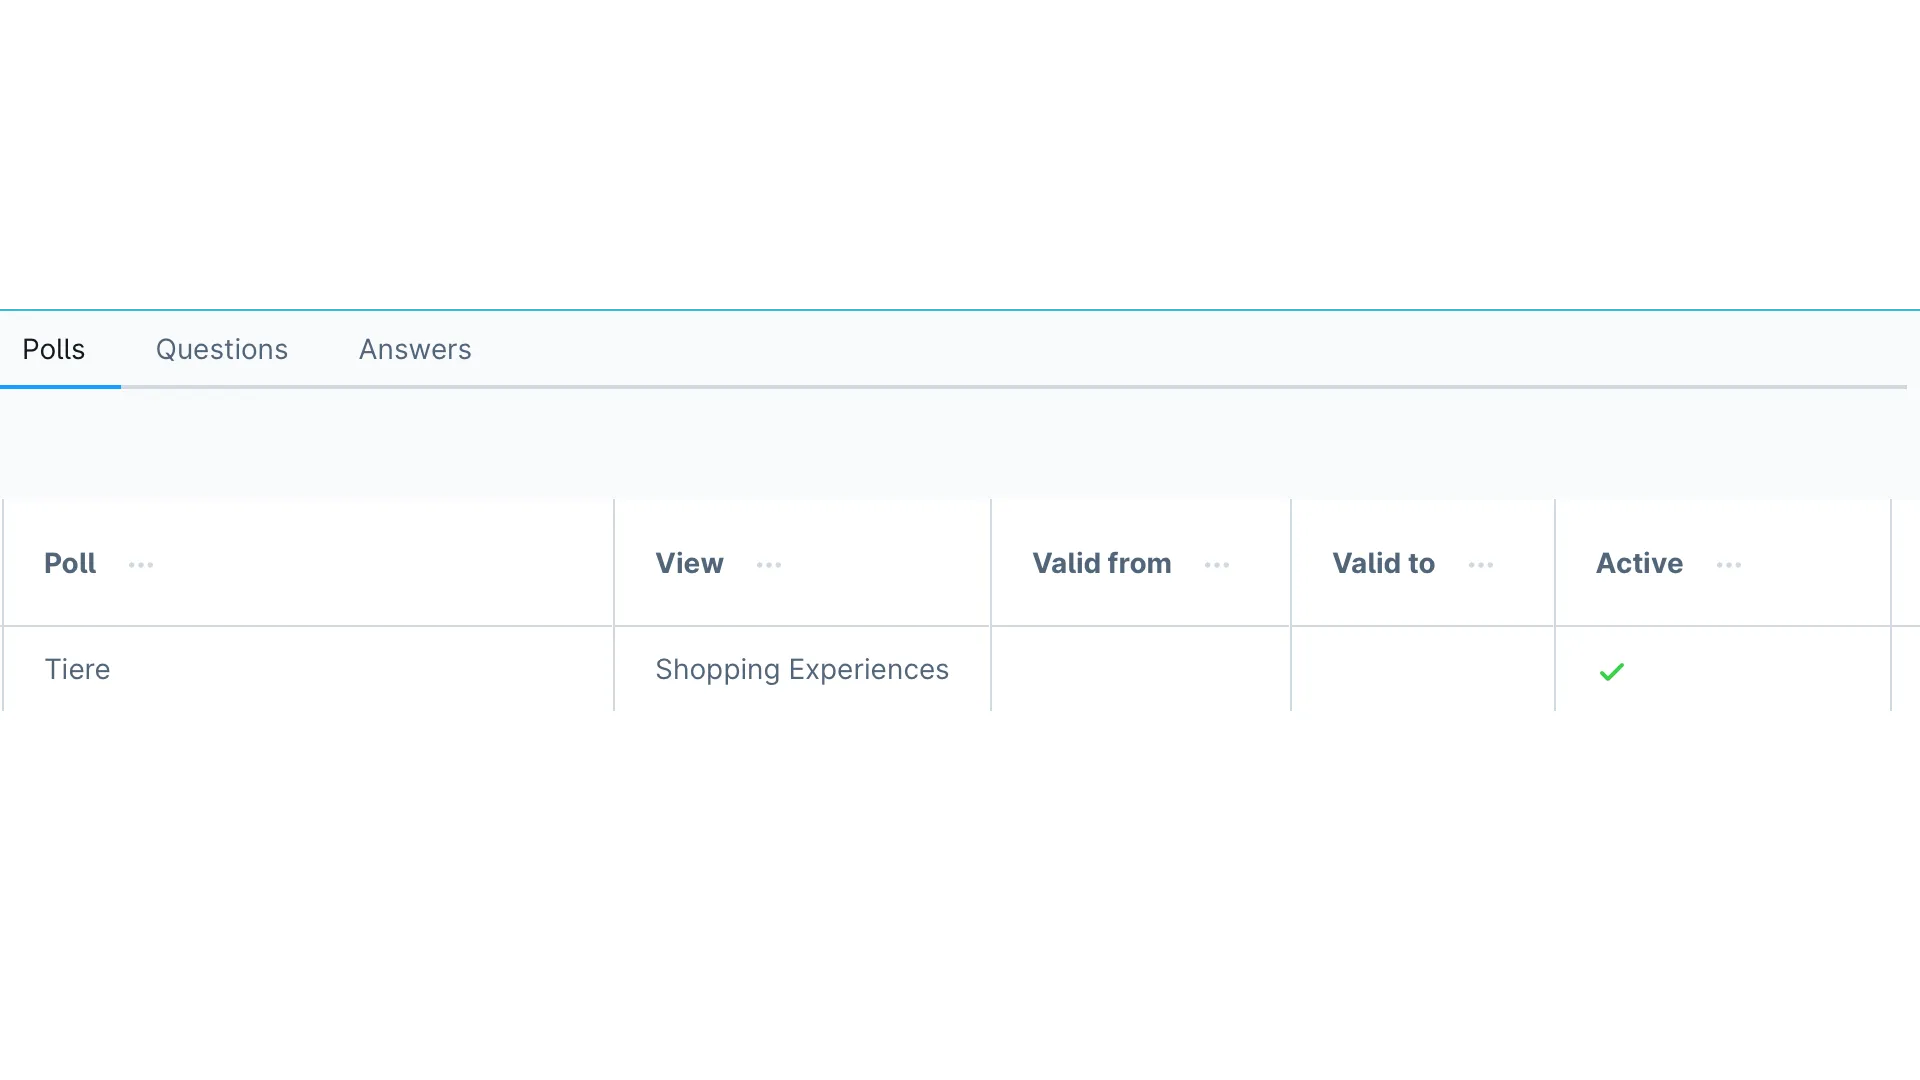
Task: Select the Polls tab
Action: (54, 349)
